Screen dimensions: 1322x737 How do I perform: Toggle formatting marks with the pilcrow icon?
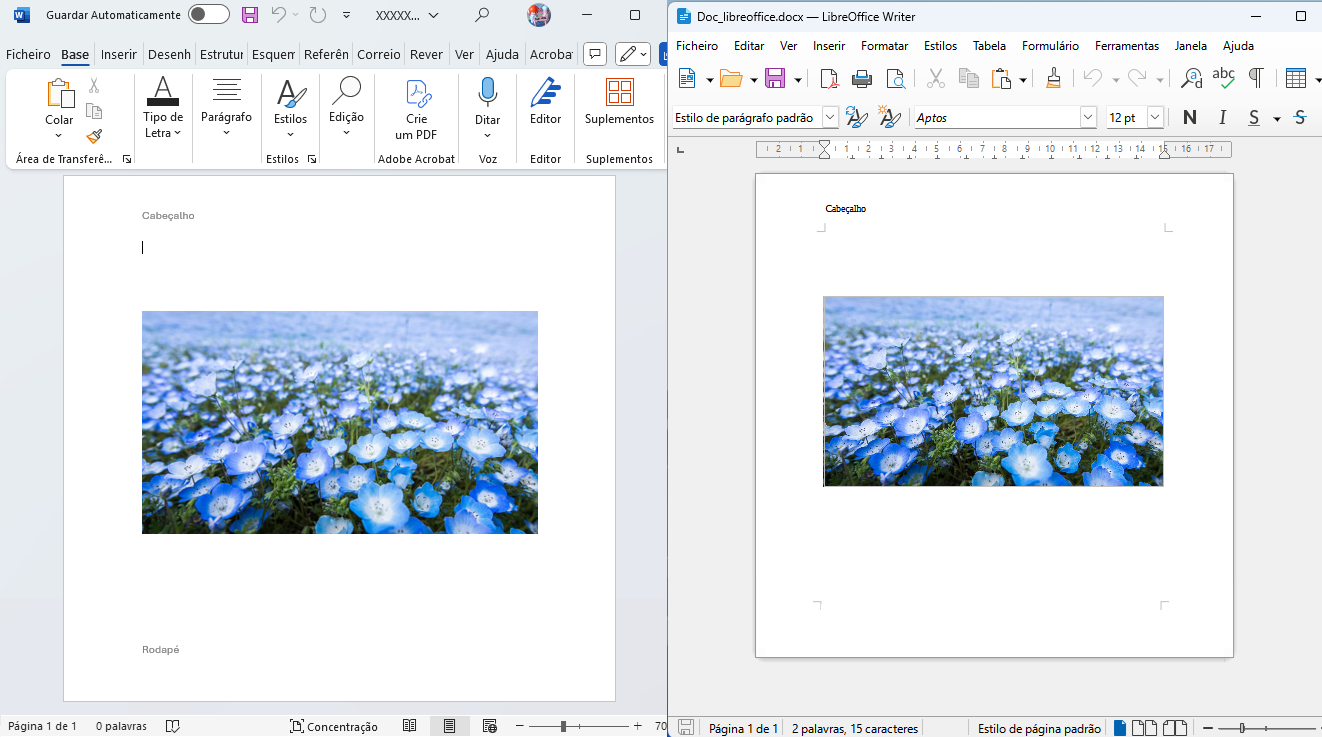[1256, 78]
